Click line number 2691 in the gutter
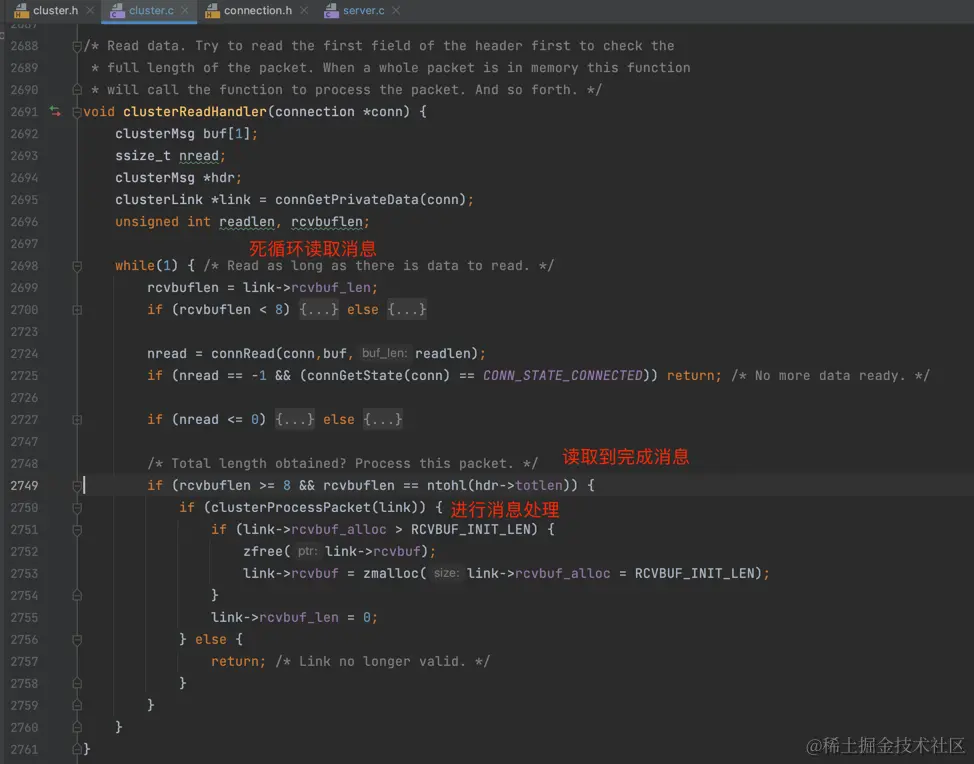Screen dimensions: 974x764 tap(24, 112)
